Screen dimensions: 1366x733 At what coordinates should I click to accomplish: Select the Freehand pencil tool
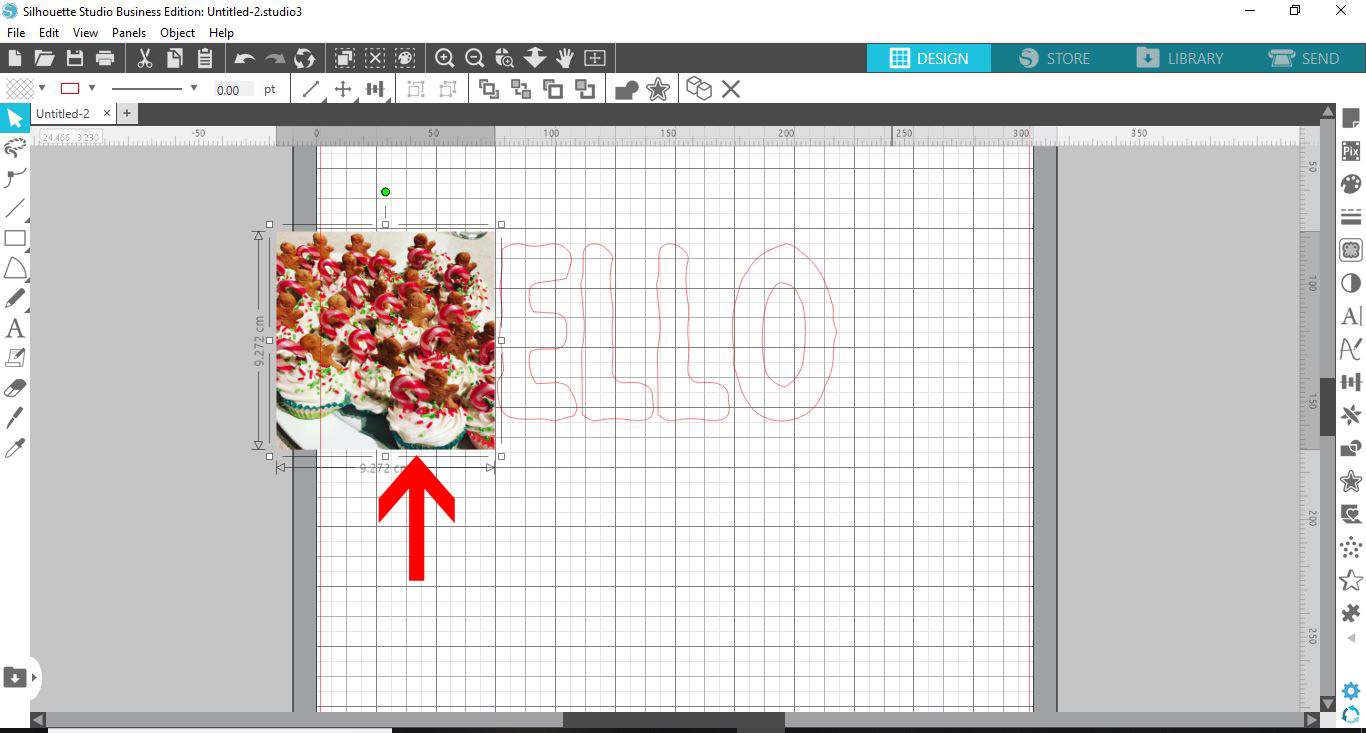tap(14, 298)
